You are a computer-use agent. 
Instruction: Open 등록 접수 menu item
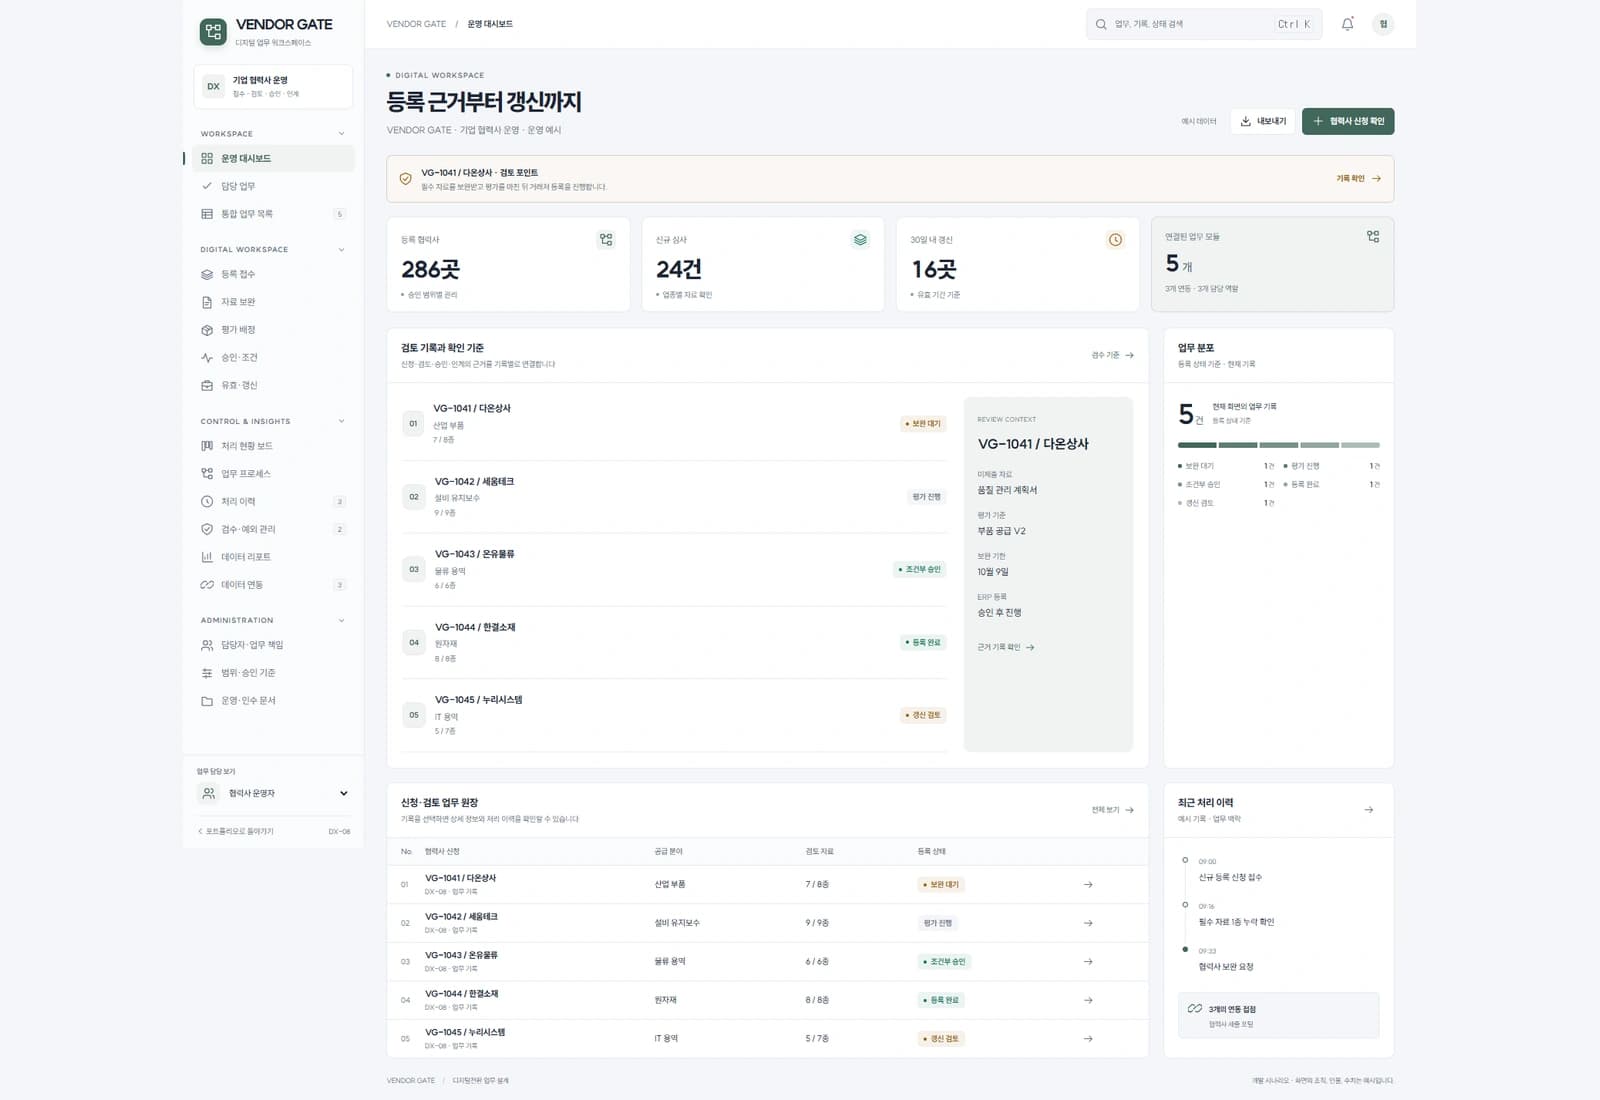(x=273, y=274)
